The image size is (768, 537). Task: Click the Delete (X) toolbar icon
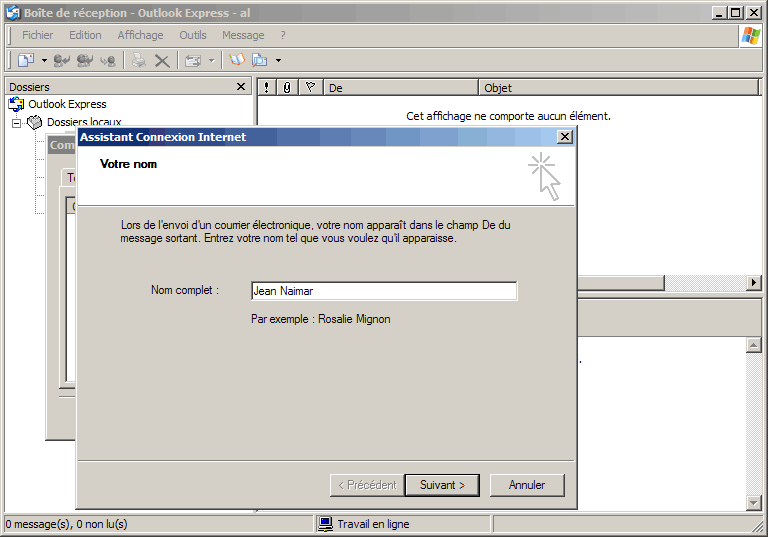pyautogui.click(x=162, y=60)
